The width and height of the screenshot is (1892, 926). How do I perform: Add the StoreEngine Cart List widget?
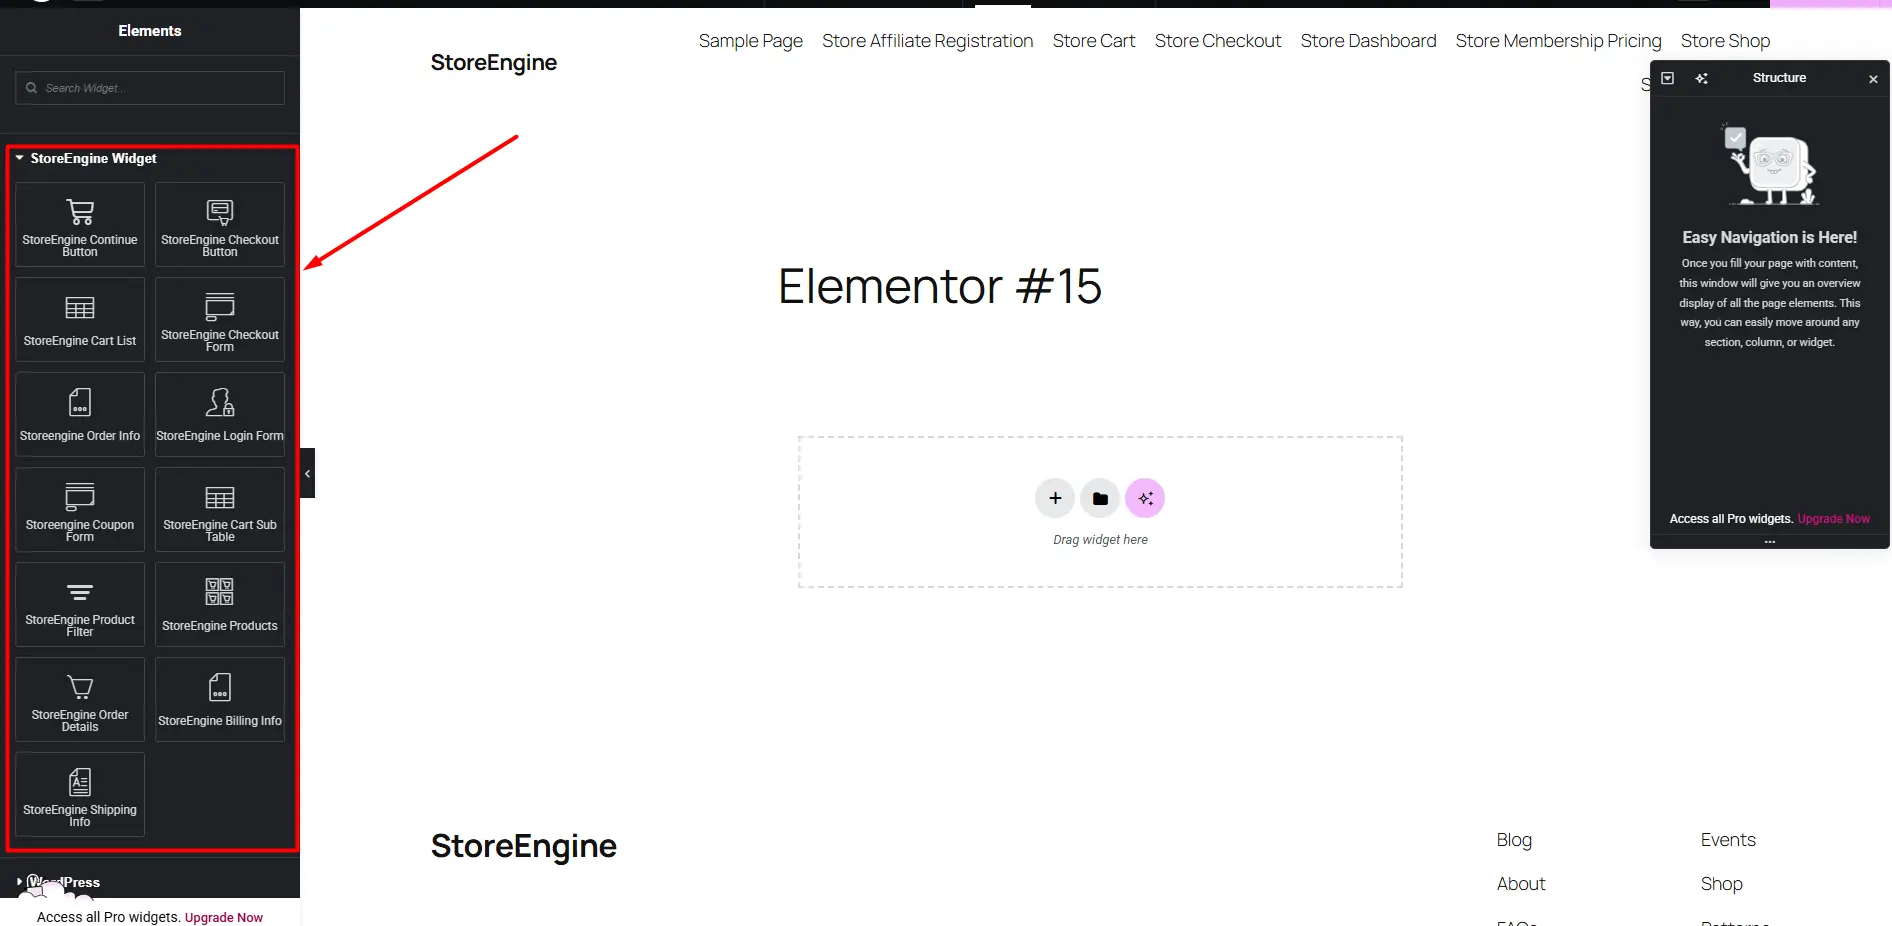point(79,319)
